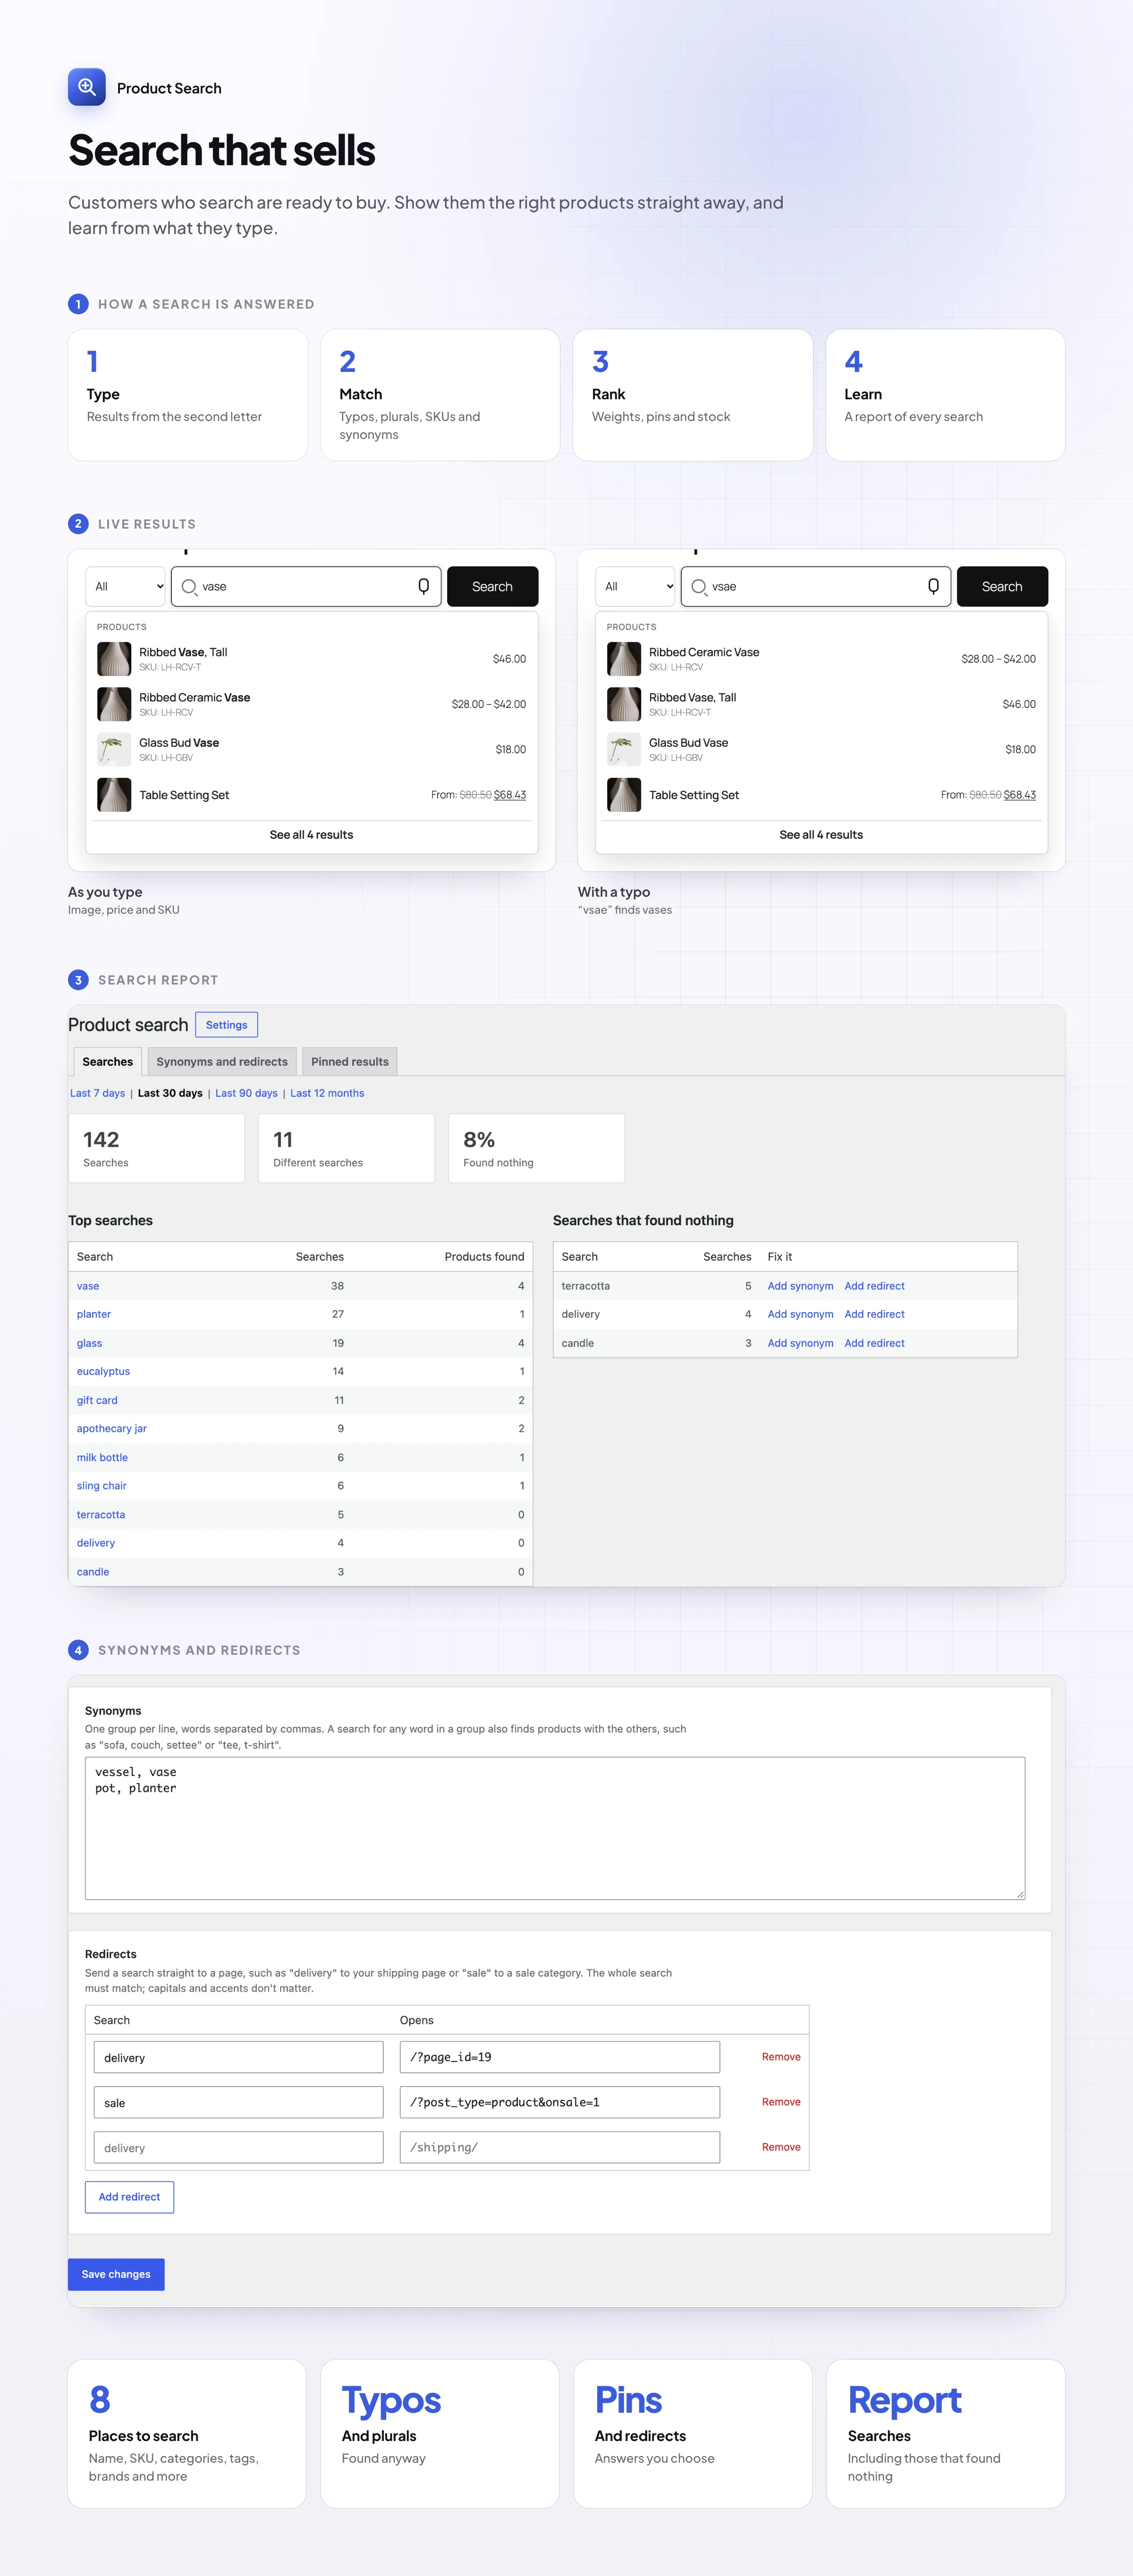This screenshot has width=1133, height=2576.
Task: Click the Save changes button
Action: 116,2274
